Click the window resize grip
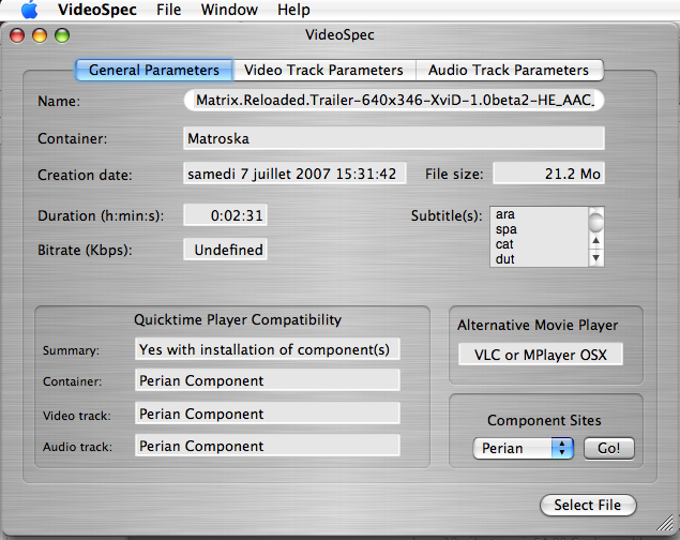Screen dimensions: 680x540 point(665,523)
